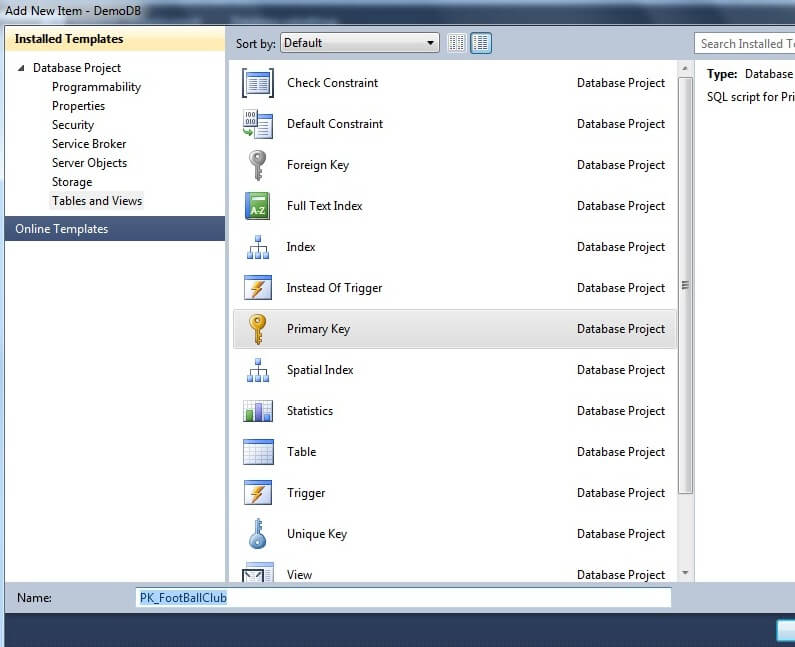Click the Check Constraint template icon

258,83
